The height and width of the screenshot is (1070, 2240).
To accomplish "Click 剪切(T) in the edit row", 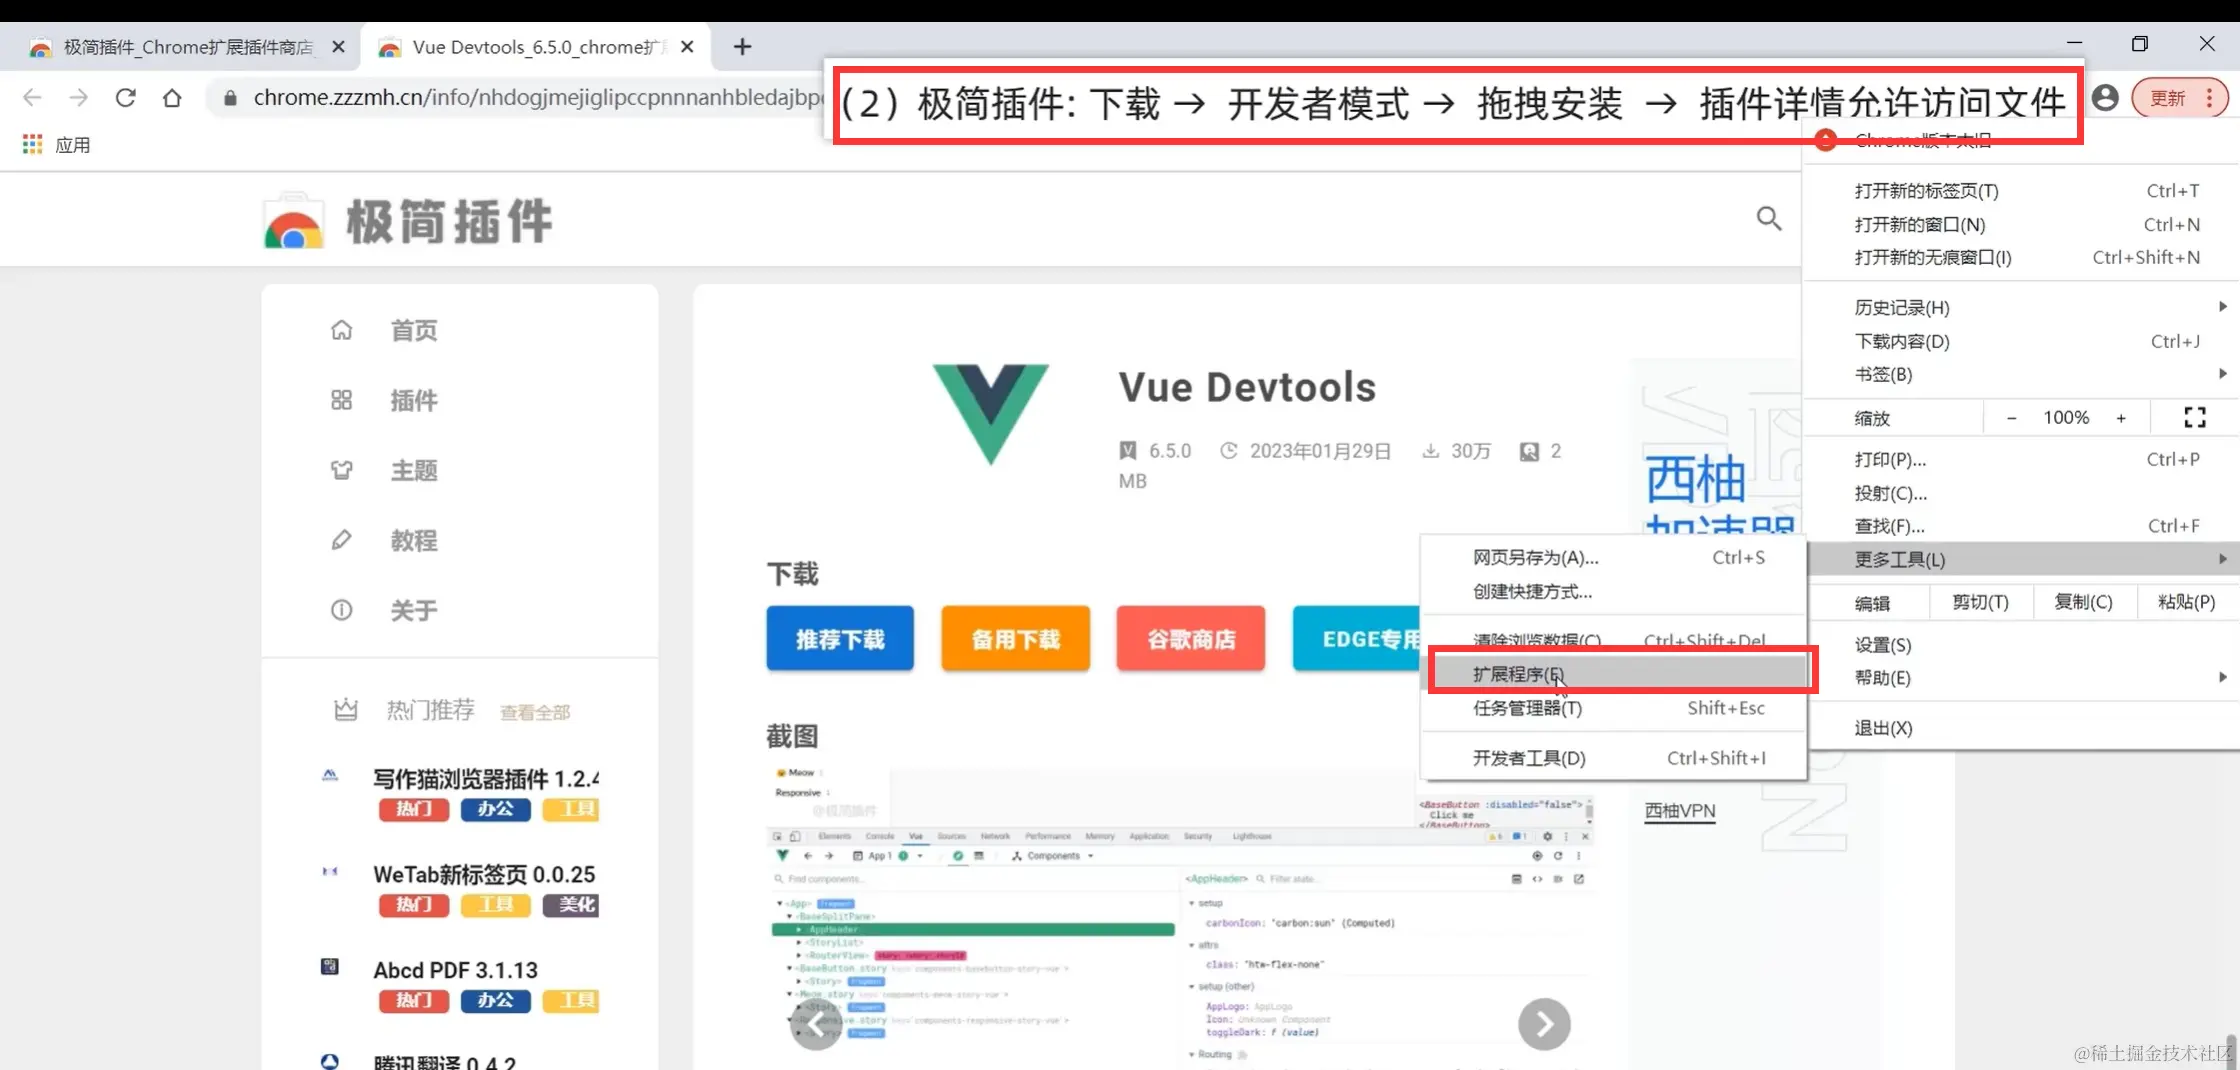I will pos(1980,602).
